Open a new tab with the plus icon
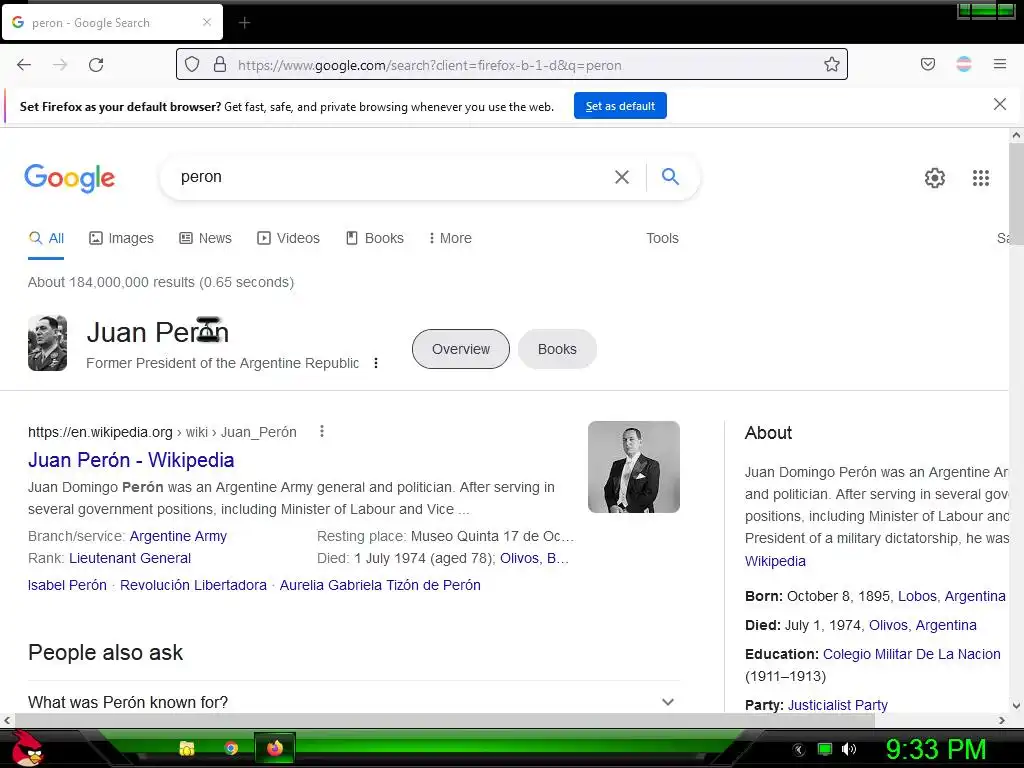The height and width of the screenshot is (768, 1024). [244, 23]
